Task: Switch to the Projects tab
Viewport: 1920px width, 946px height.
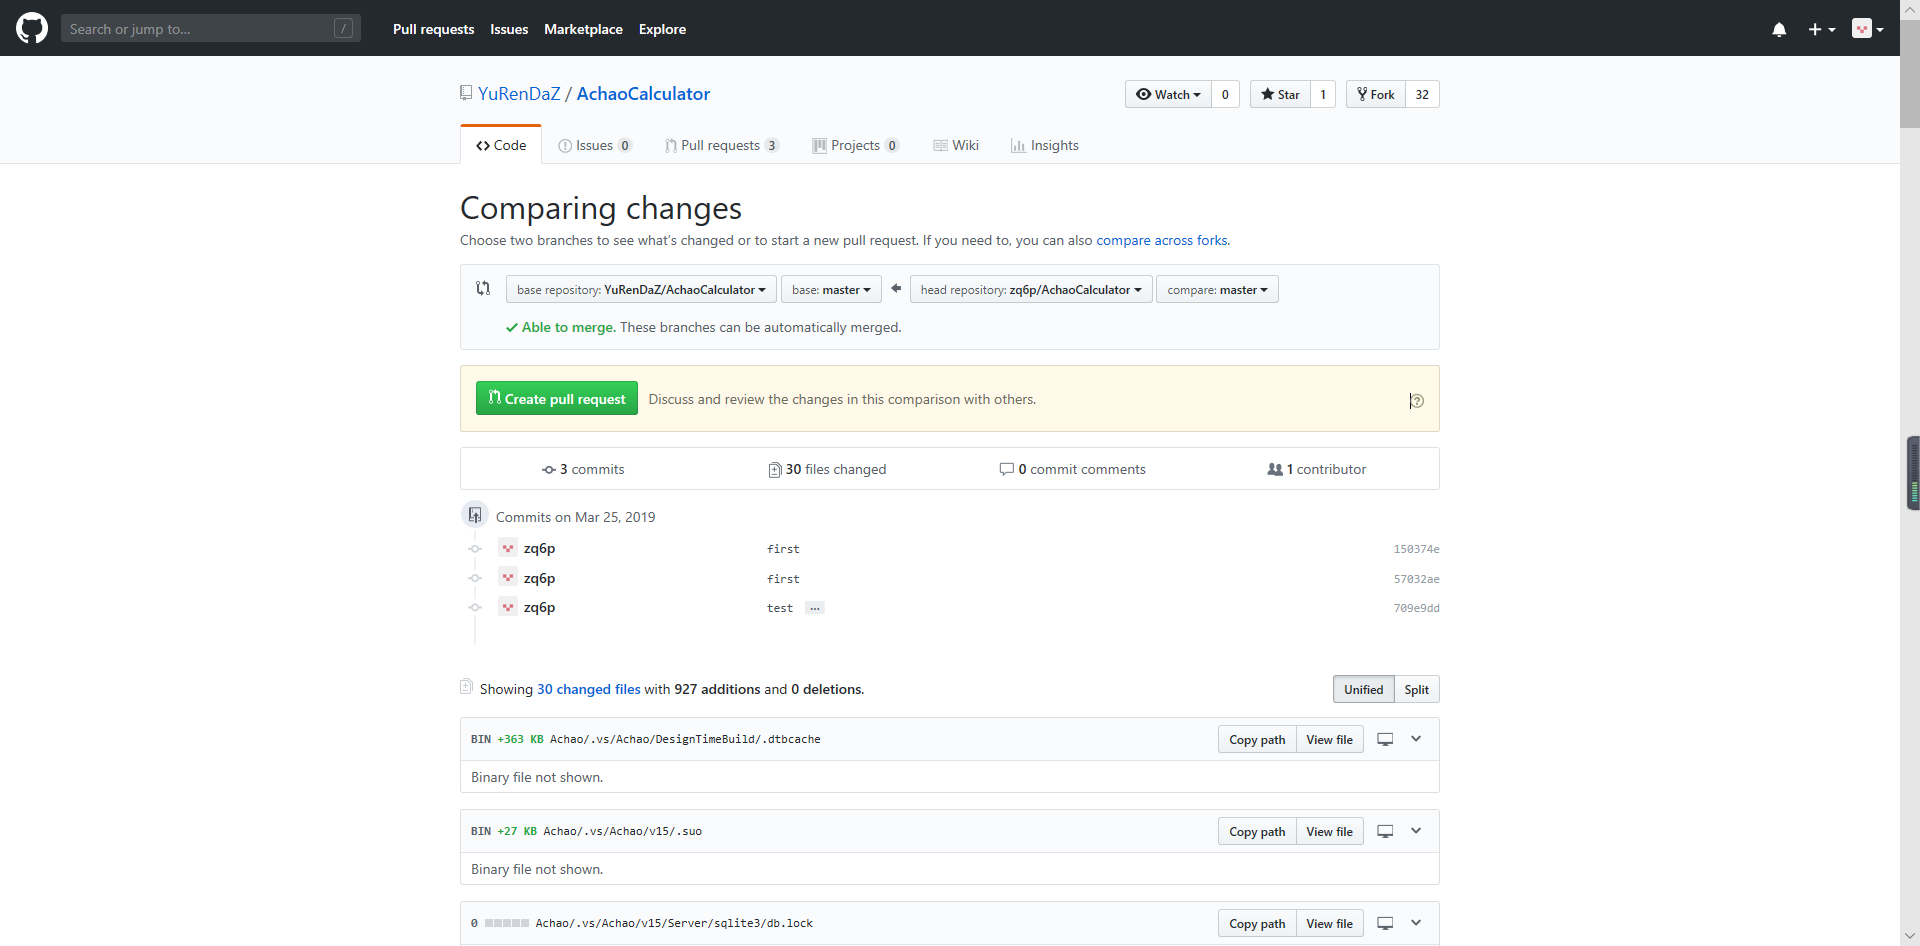Action: (855, 145)
